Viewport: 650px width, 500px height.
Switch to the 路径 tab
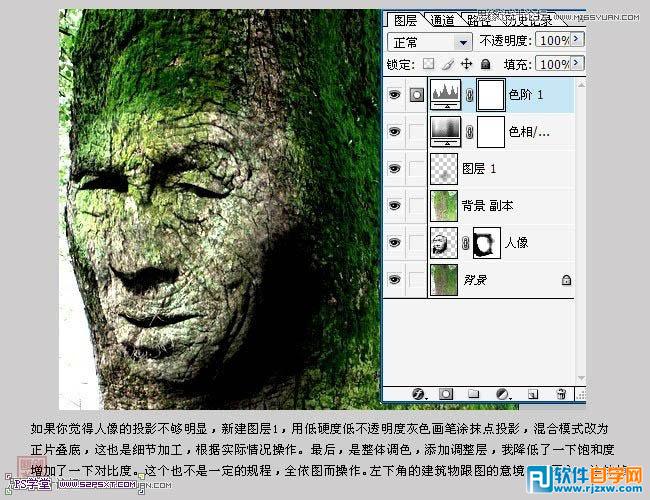[478, 20]
